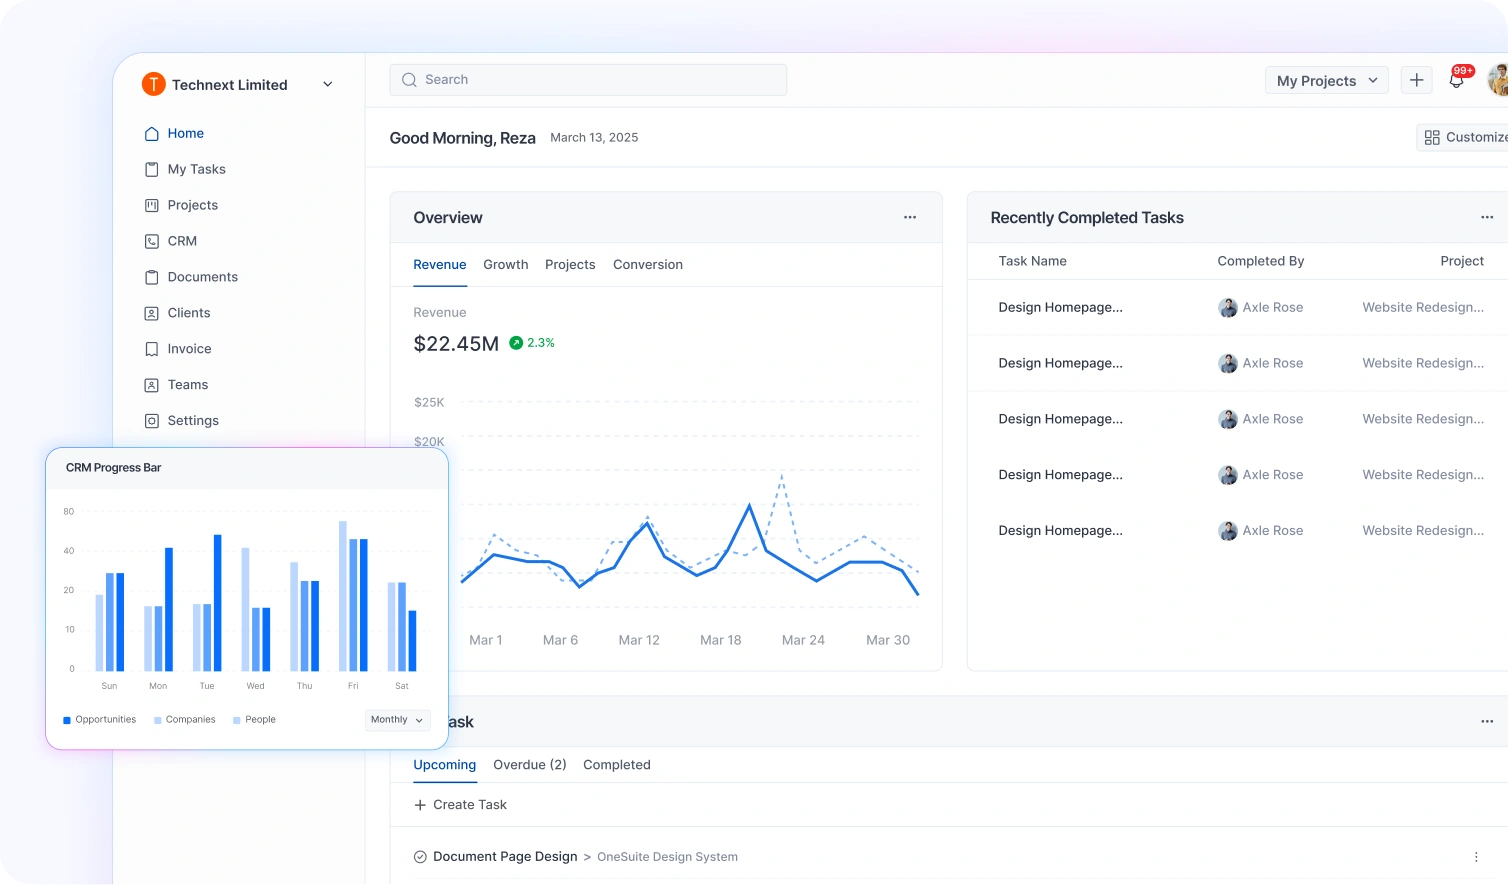The image size is (1508, 885).
Task: Switch to the Conversion tab
Action: coord(648,265)
